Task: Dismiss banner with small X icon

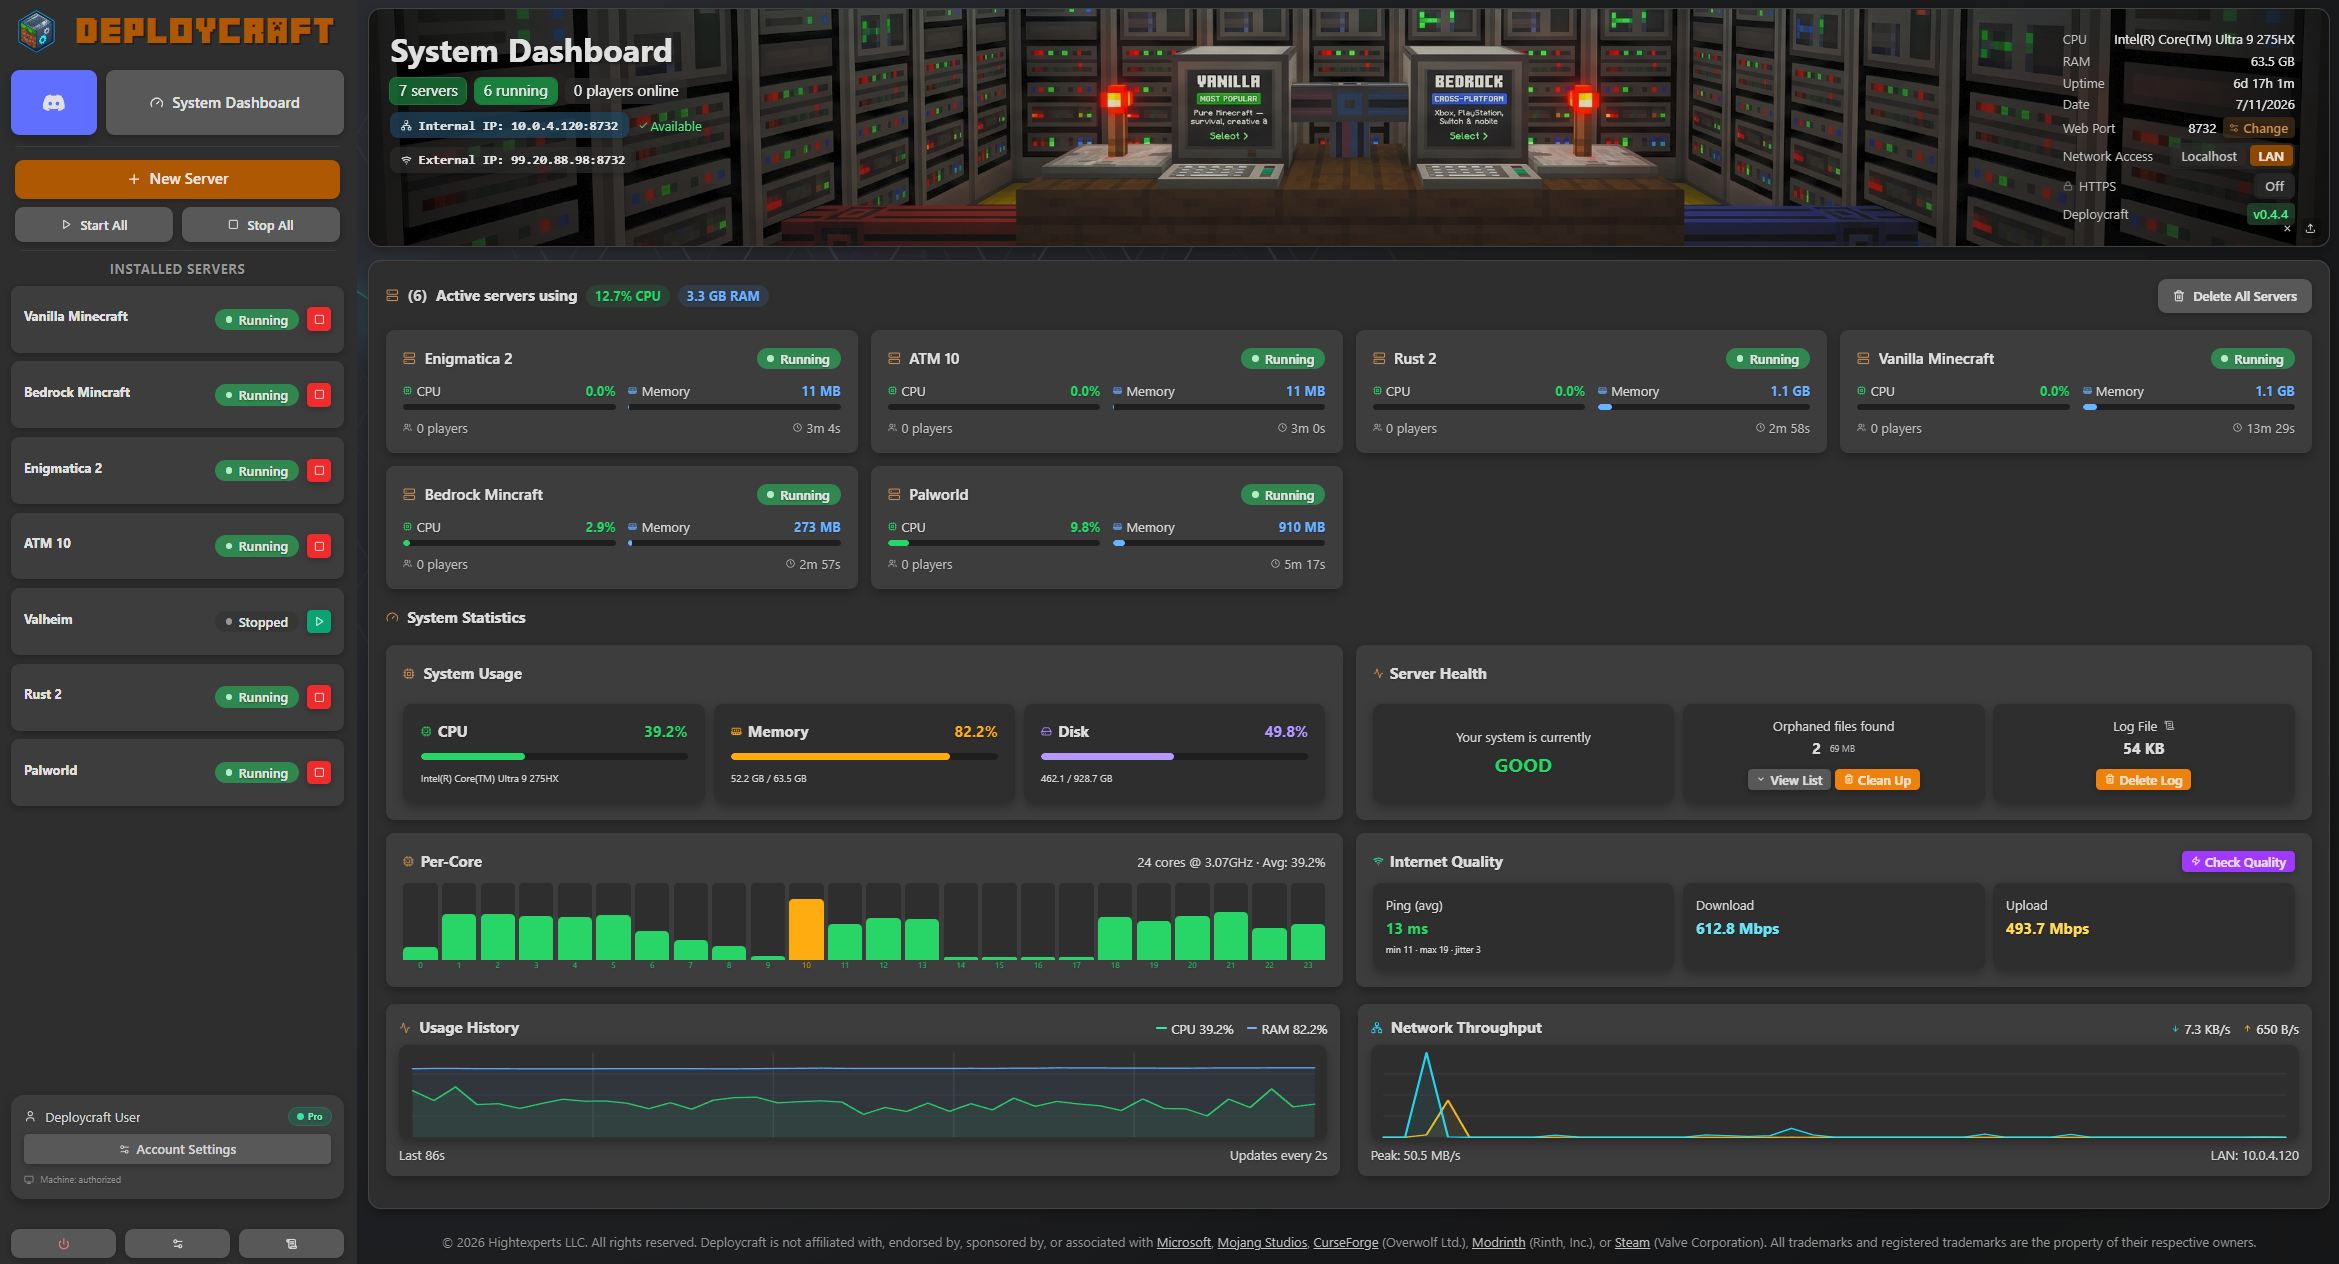Action: [x=2287, y=229]
